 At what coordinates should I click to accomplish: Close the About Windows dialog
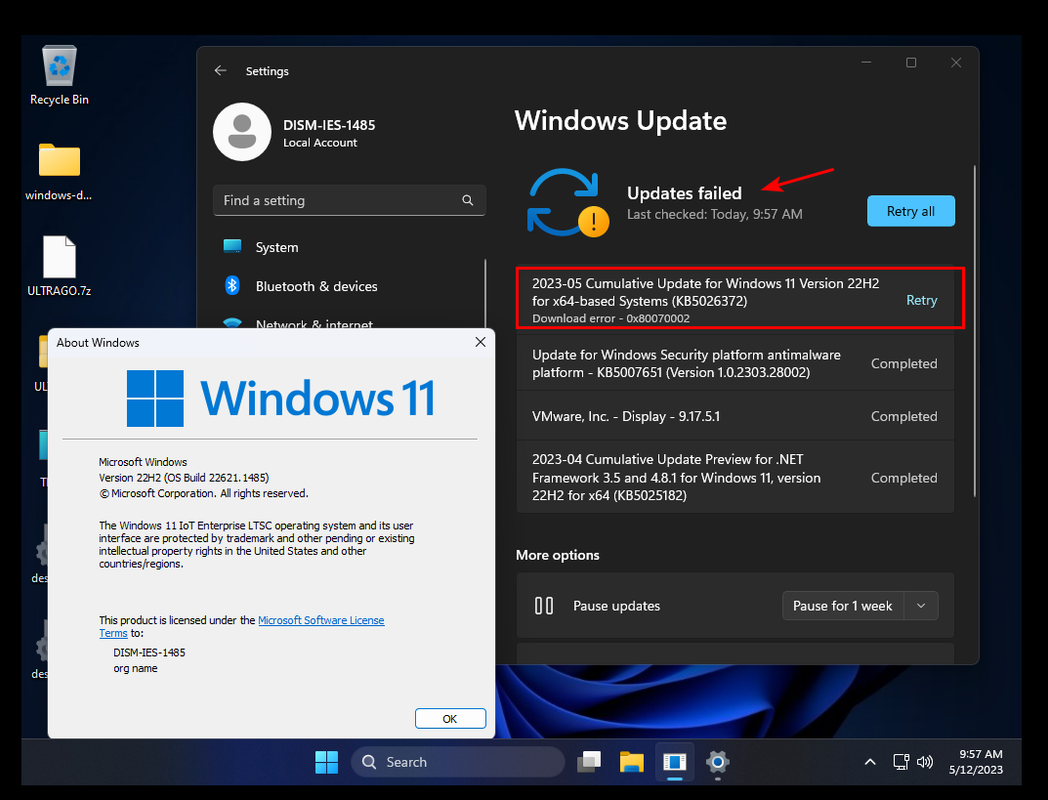tap(480, 342)
